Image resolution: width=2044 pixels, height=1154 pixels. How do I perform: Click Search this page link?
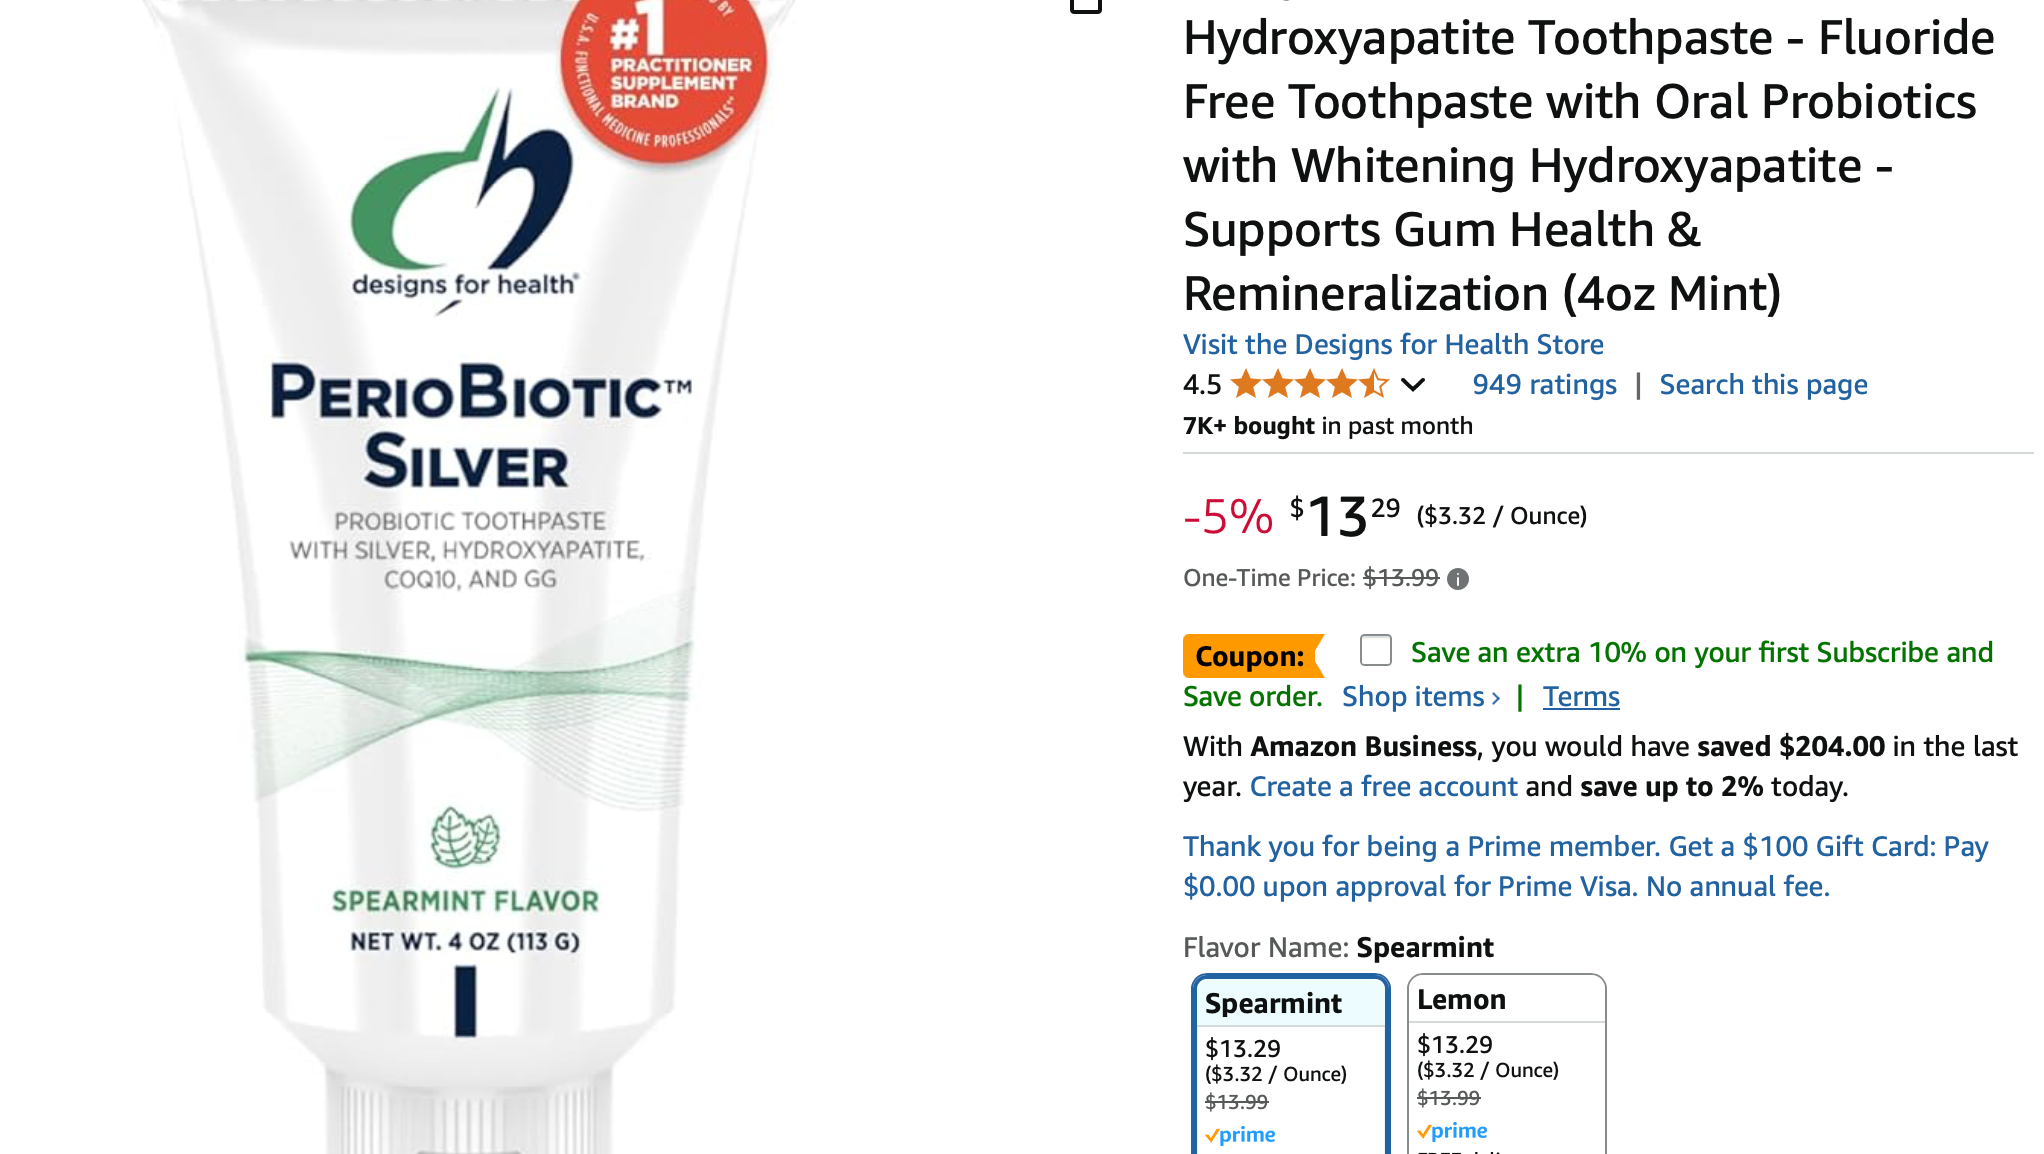(1763, 385)
